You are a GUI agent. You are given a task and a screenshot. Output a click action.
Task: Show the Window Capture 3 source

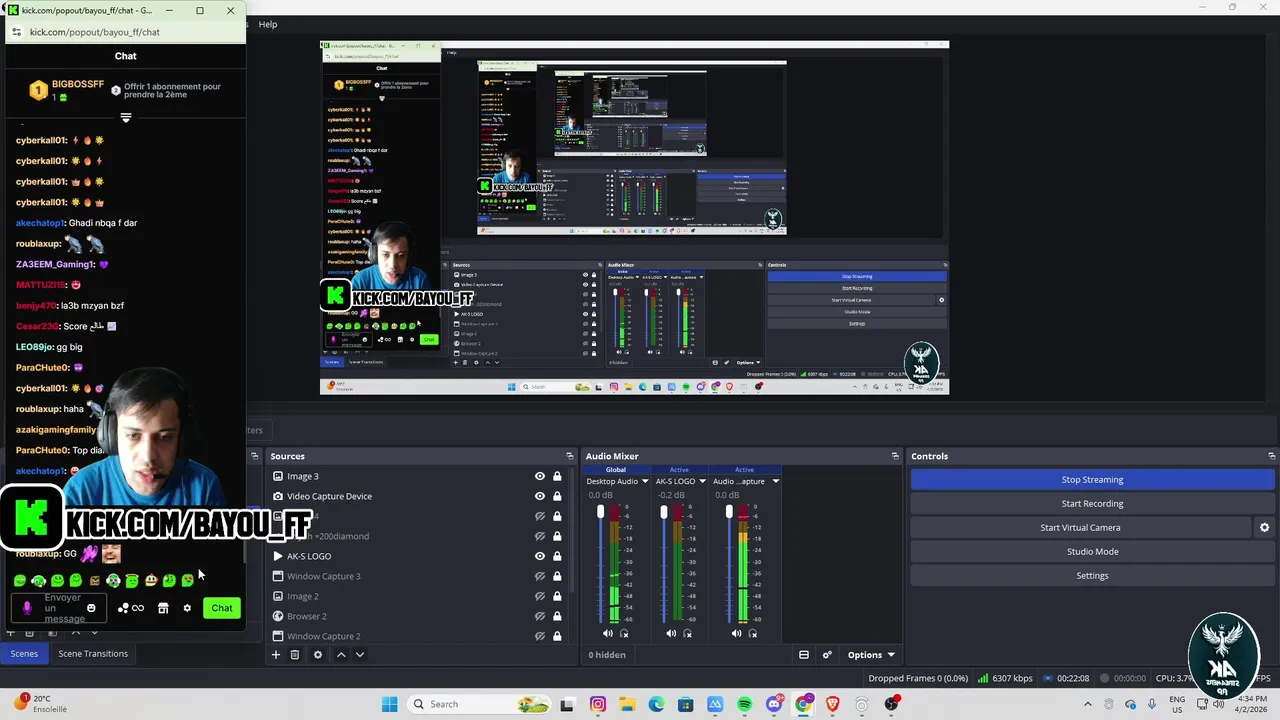point(540,576)
